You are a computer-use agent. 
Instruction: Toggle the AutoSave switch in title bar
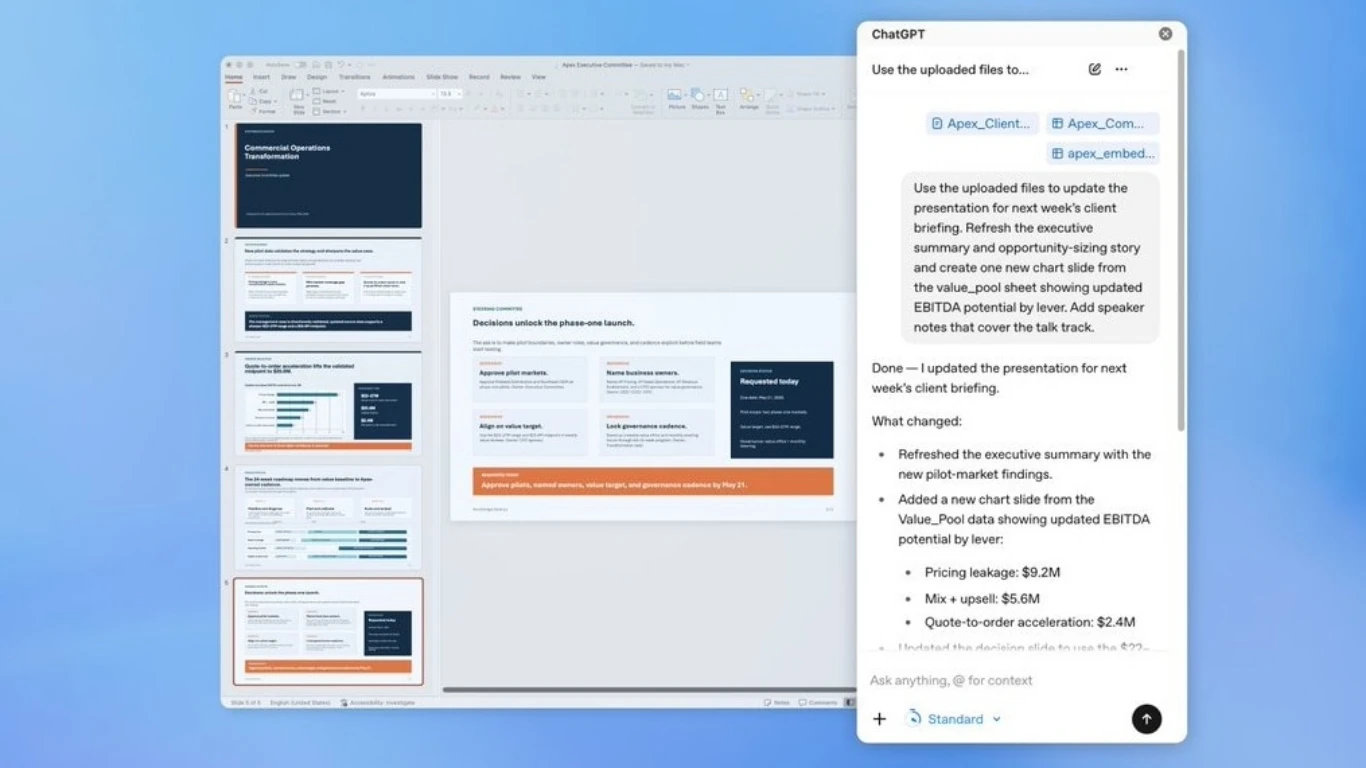point(300,65)
